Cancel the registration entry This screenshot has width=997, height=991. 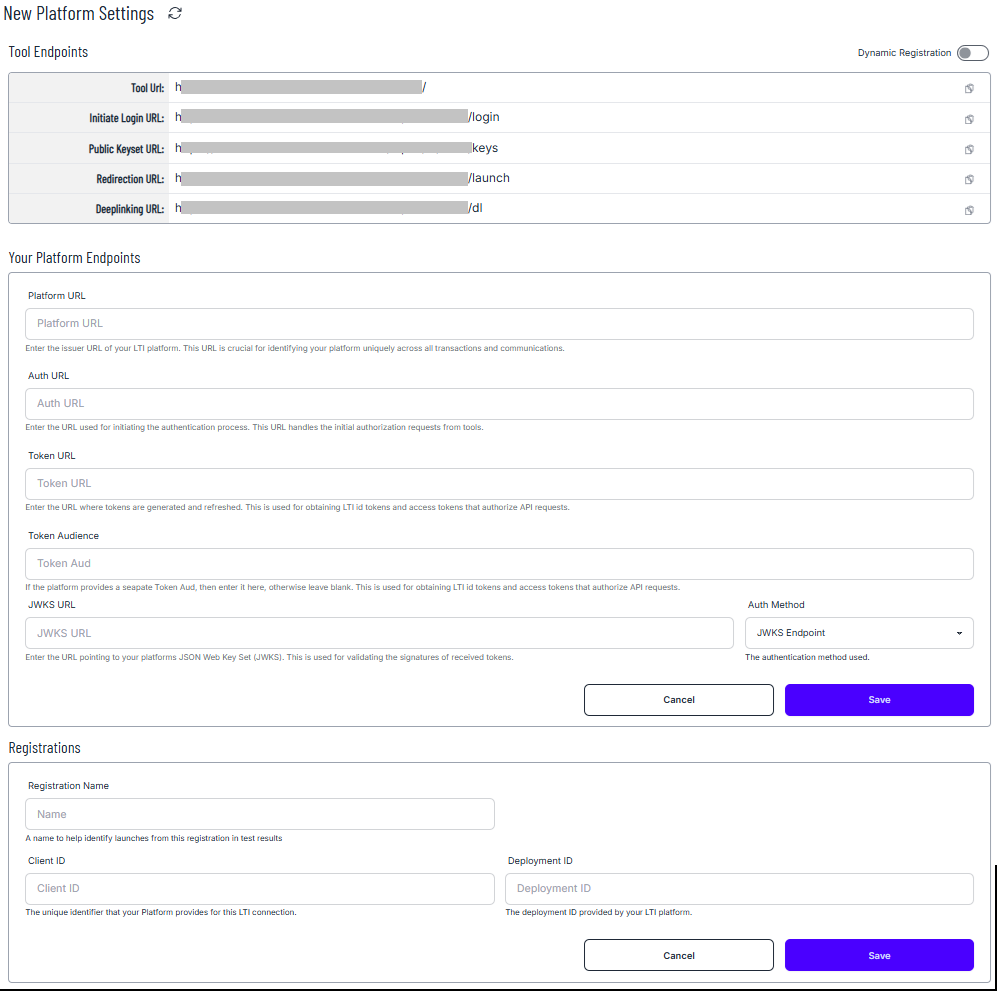point(678,954)
